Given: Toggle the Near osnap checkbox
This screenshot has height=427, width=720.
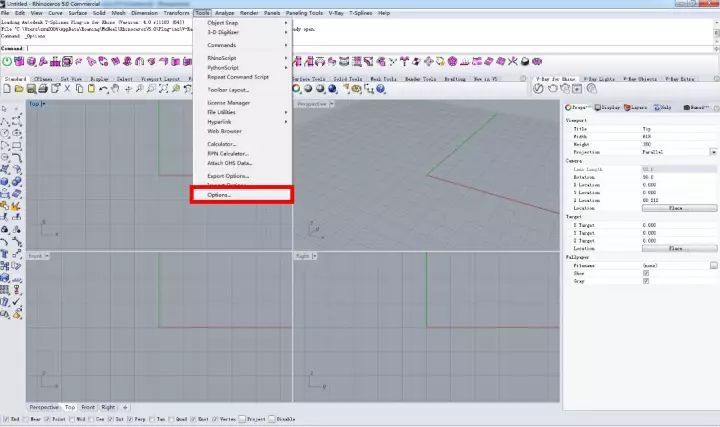Looking at the screenshot, I should (26, 419).
